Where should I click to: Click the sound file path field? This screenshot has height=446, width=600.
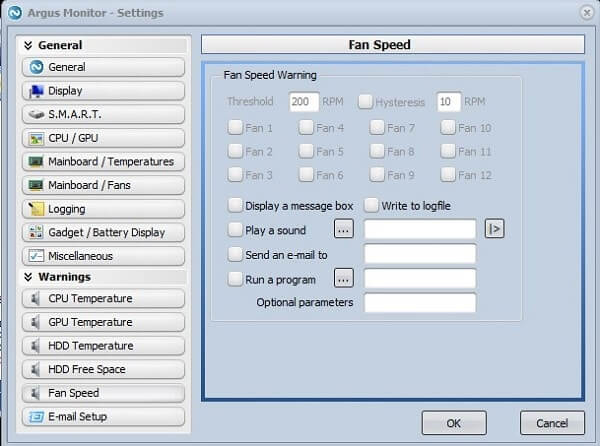pos(420,229)
